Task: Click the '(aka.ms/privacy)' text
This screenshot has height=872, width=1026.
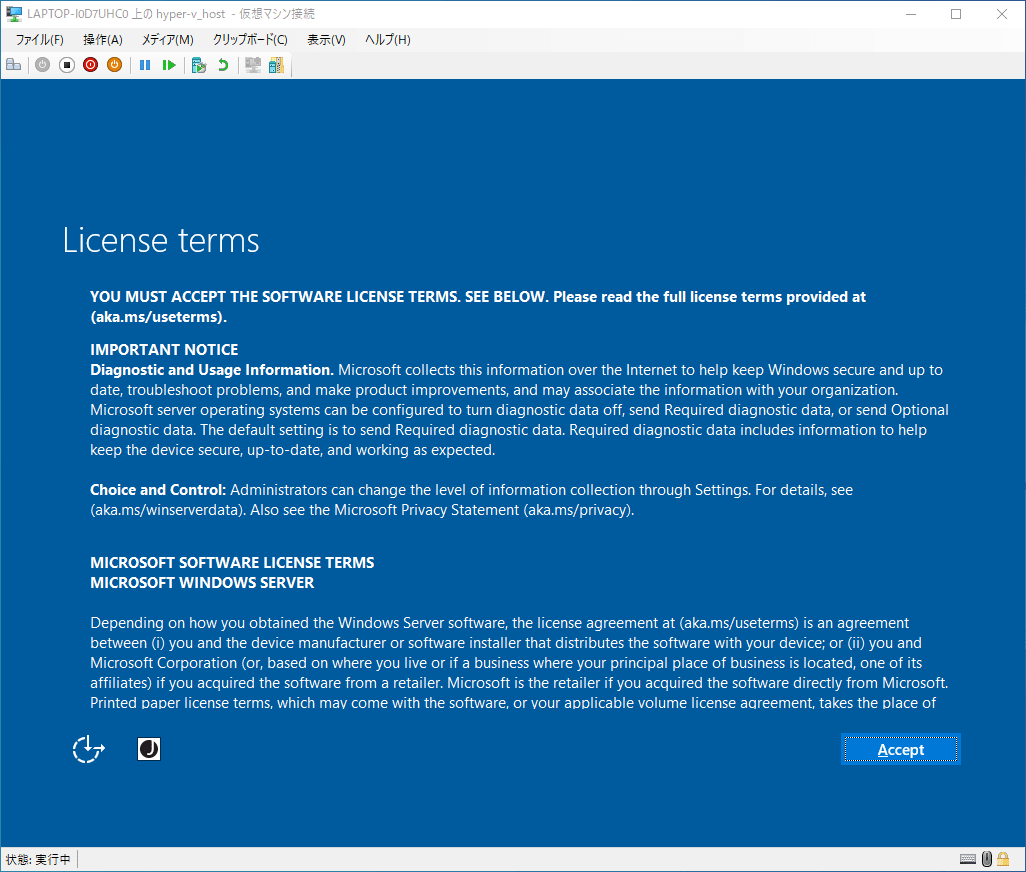Action: tap(578, 510)
